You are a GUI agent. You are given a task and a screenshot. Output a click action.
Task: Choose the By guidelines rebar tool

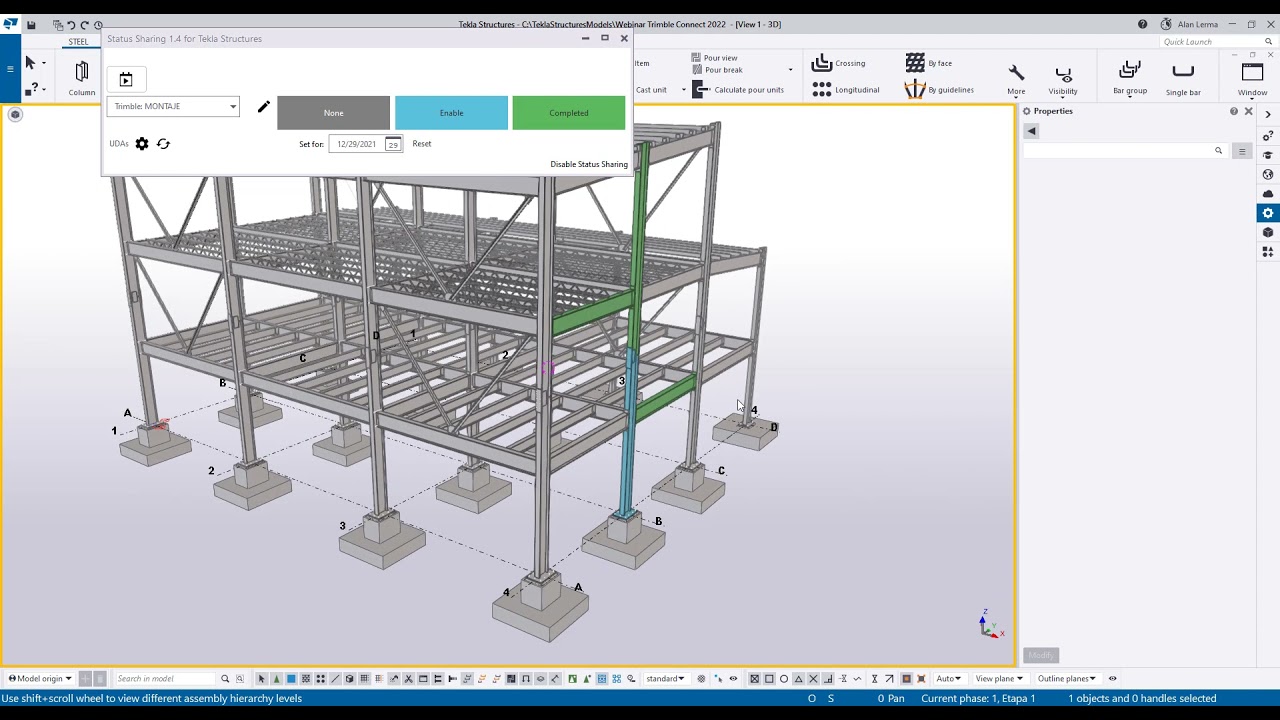point(939,90)
